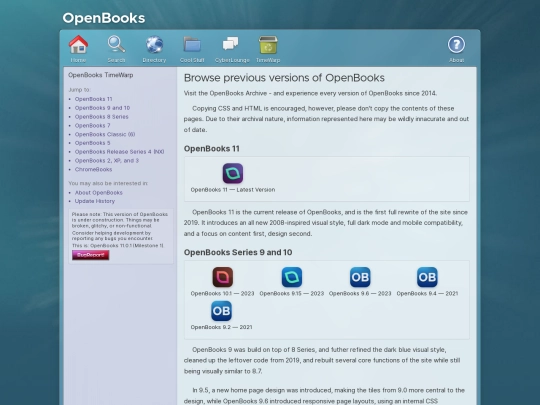
Task: Go to the Home page icon
Action: [78, 44]
